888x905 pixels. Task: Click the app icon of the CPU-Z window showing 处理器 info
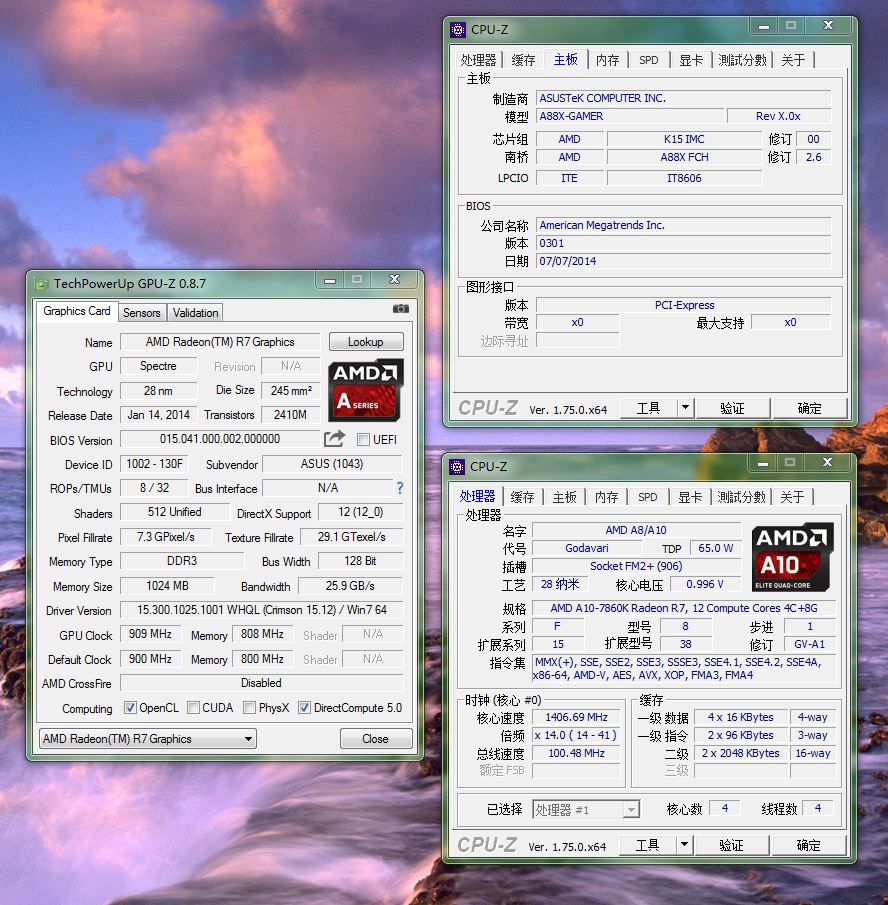pos(457,466)
